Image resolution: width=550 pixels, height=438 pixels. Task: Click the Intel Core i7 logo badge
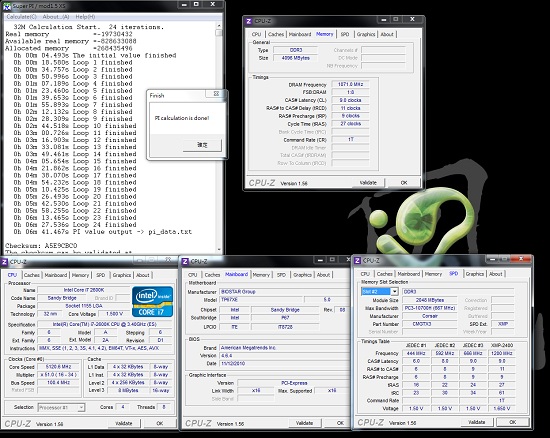(x=153, y=302)
